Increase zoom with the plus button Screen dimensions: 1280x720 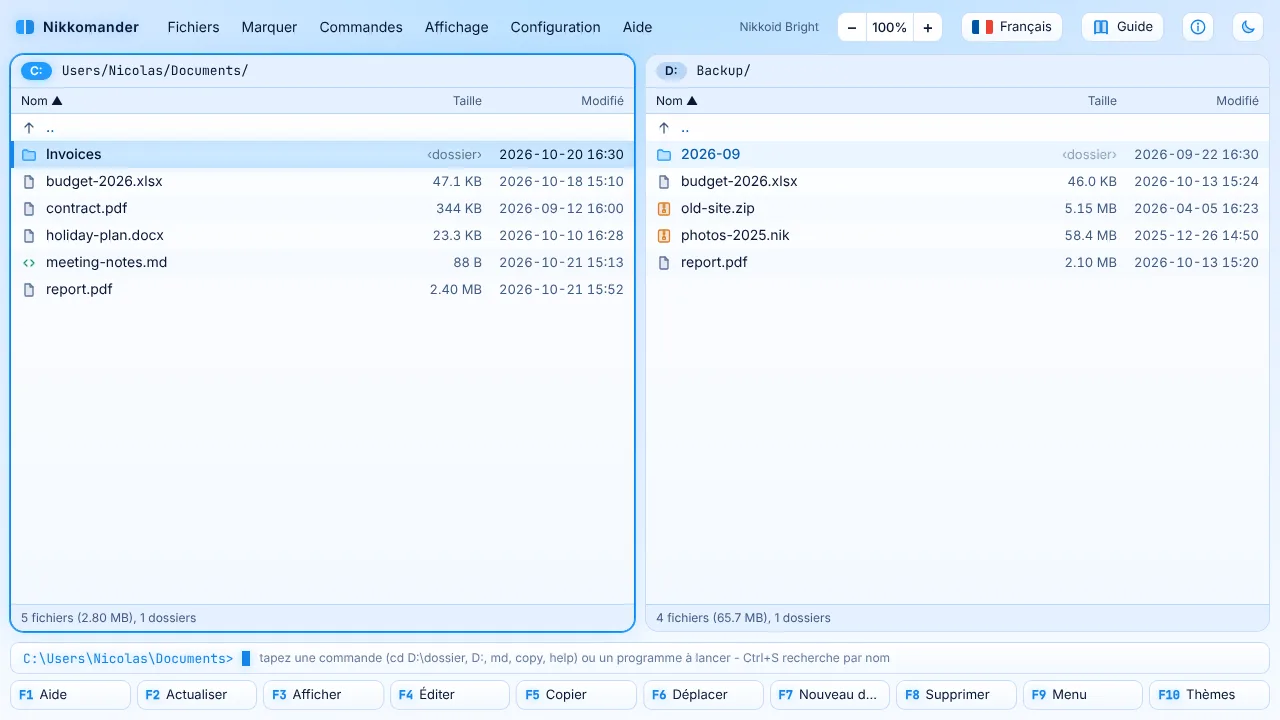[928, 28]
